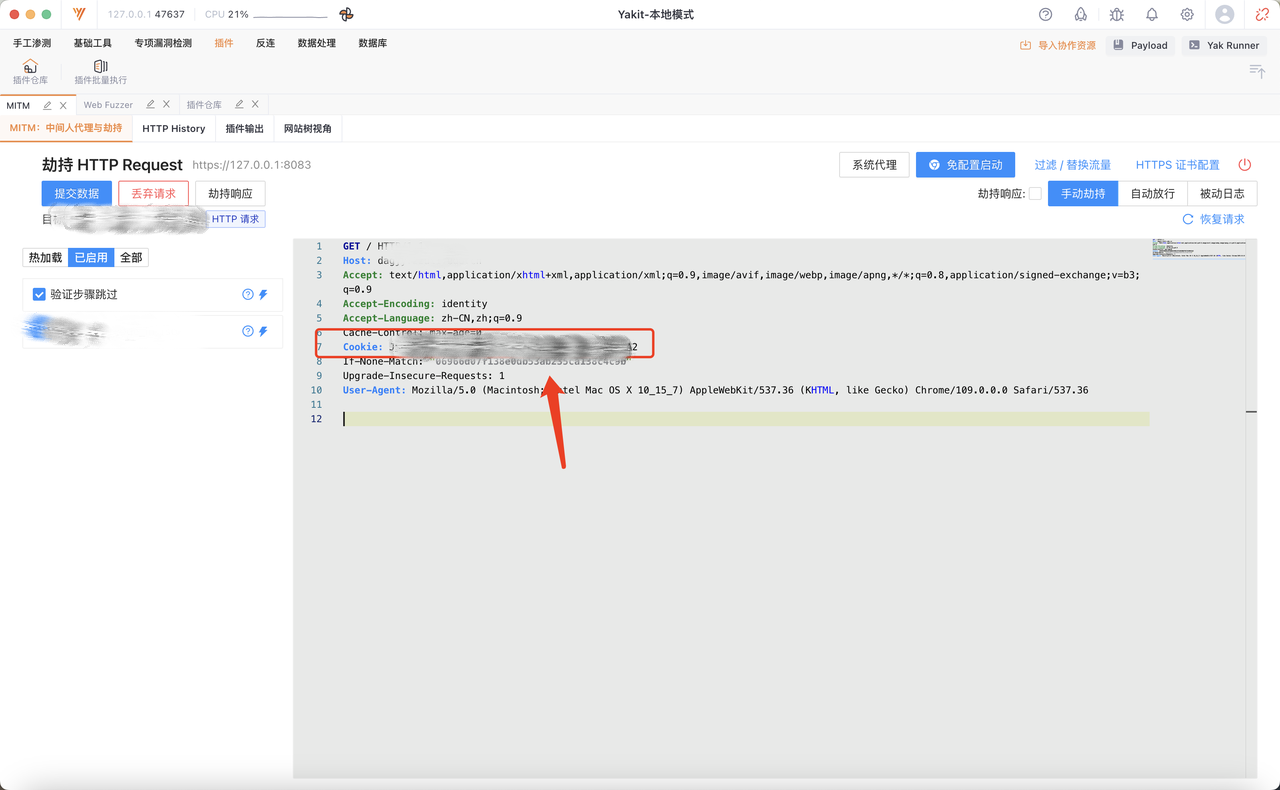Click the rocket icon in title bar
Viewport: 1280px width, 790px height.
(1081, 15)
